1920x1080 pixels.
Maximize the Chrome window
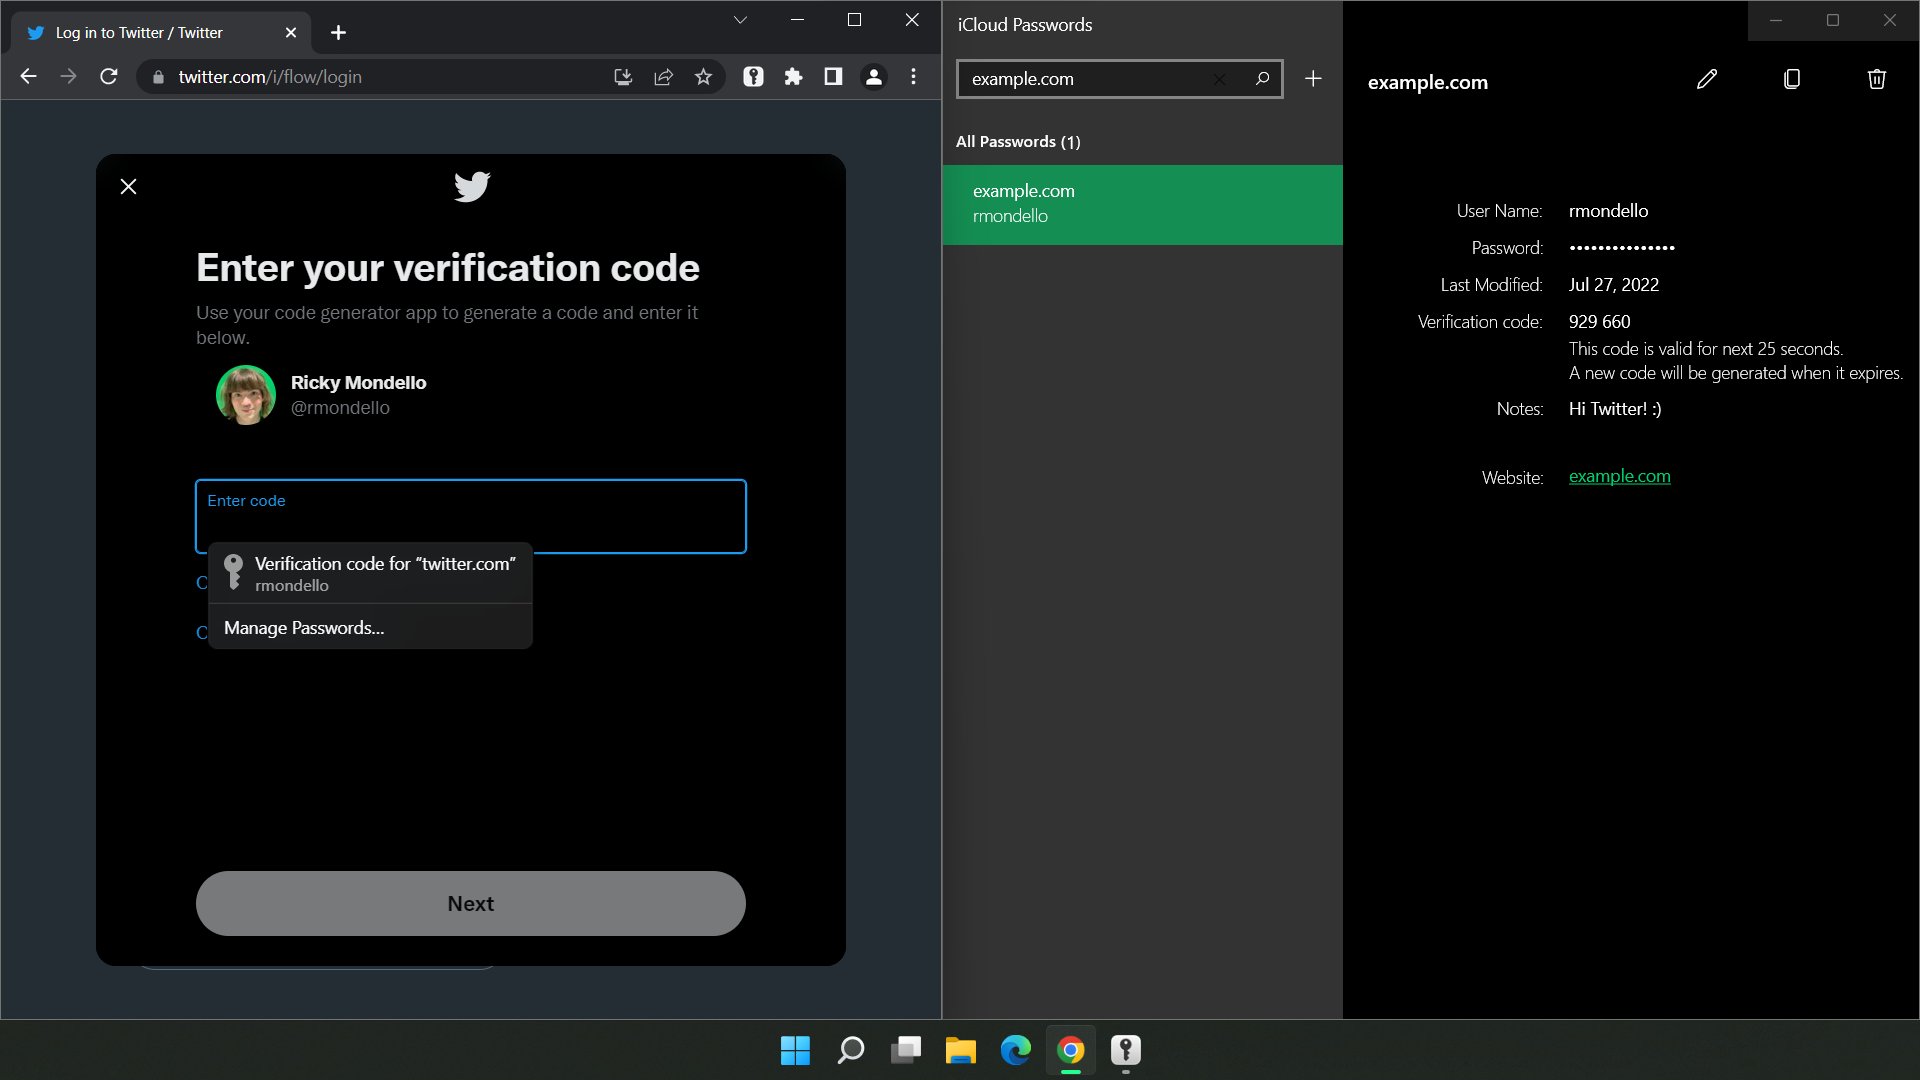854,20
